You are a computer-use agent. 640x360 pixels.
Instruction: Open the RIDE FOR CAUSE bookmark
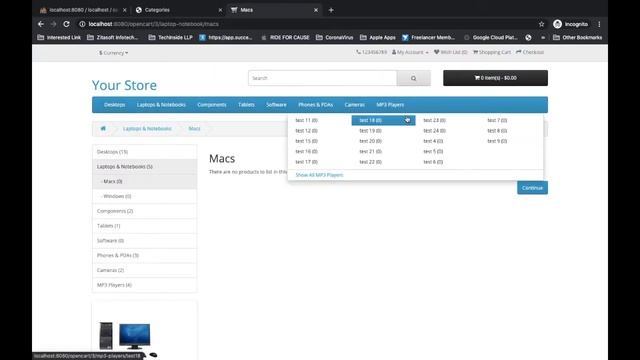click(285, 37)
